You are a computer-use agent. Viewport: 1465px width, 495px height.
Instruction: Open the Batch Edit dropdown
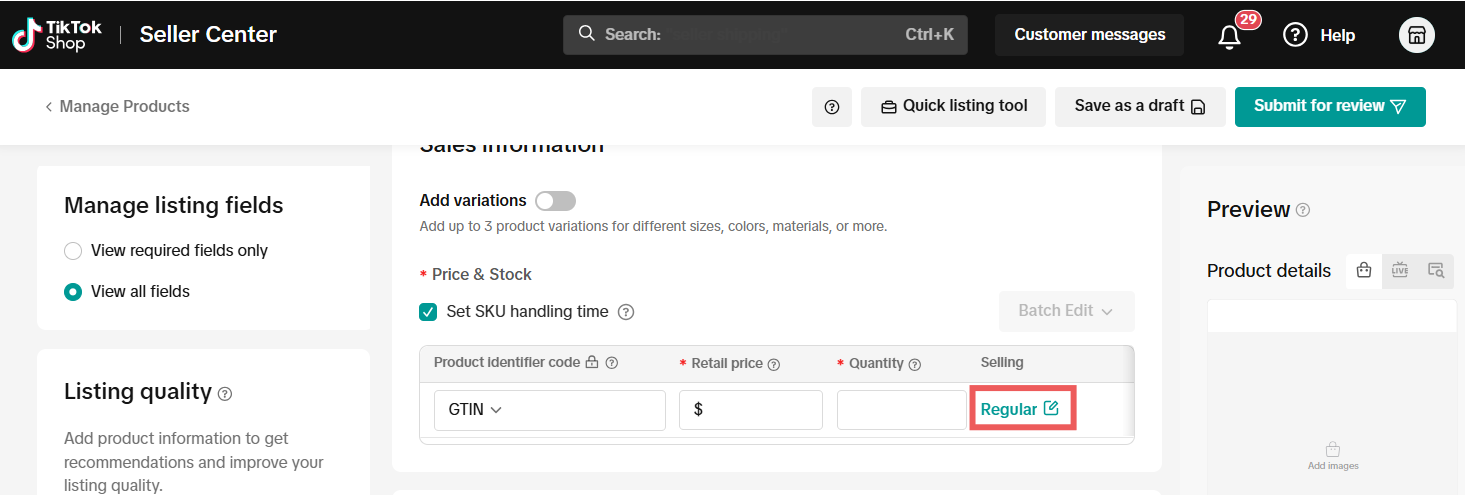tap(1065, 311)
